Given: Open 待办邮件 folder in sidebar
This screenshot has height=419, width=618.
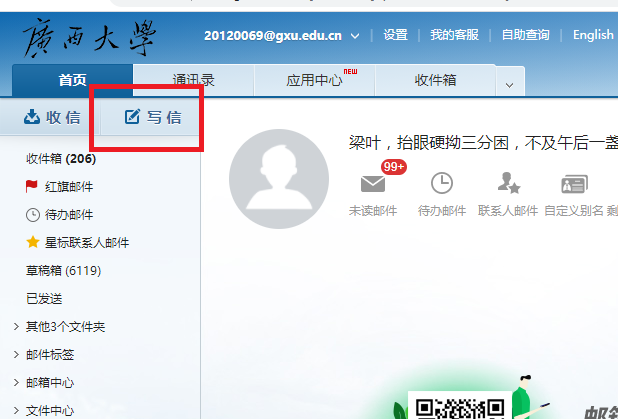Looking at the screenshot, I should click(x=59, y=215).
